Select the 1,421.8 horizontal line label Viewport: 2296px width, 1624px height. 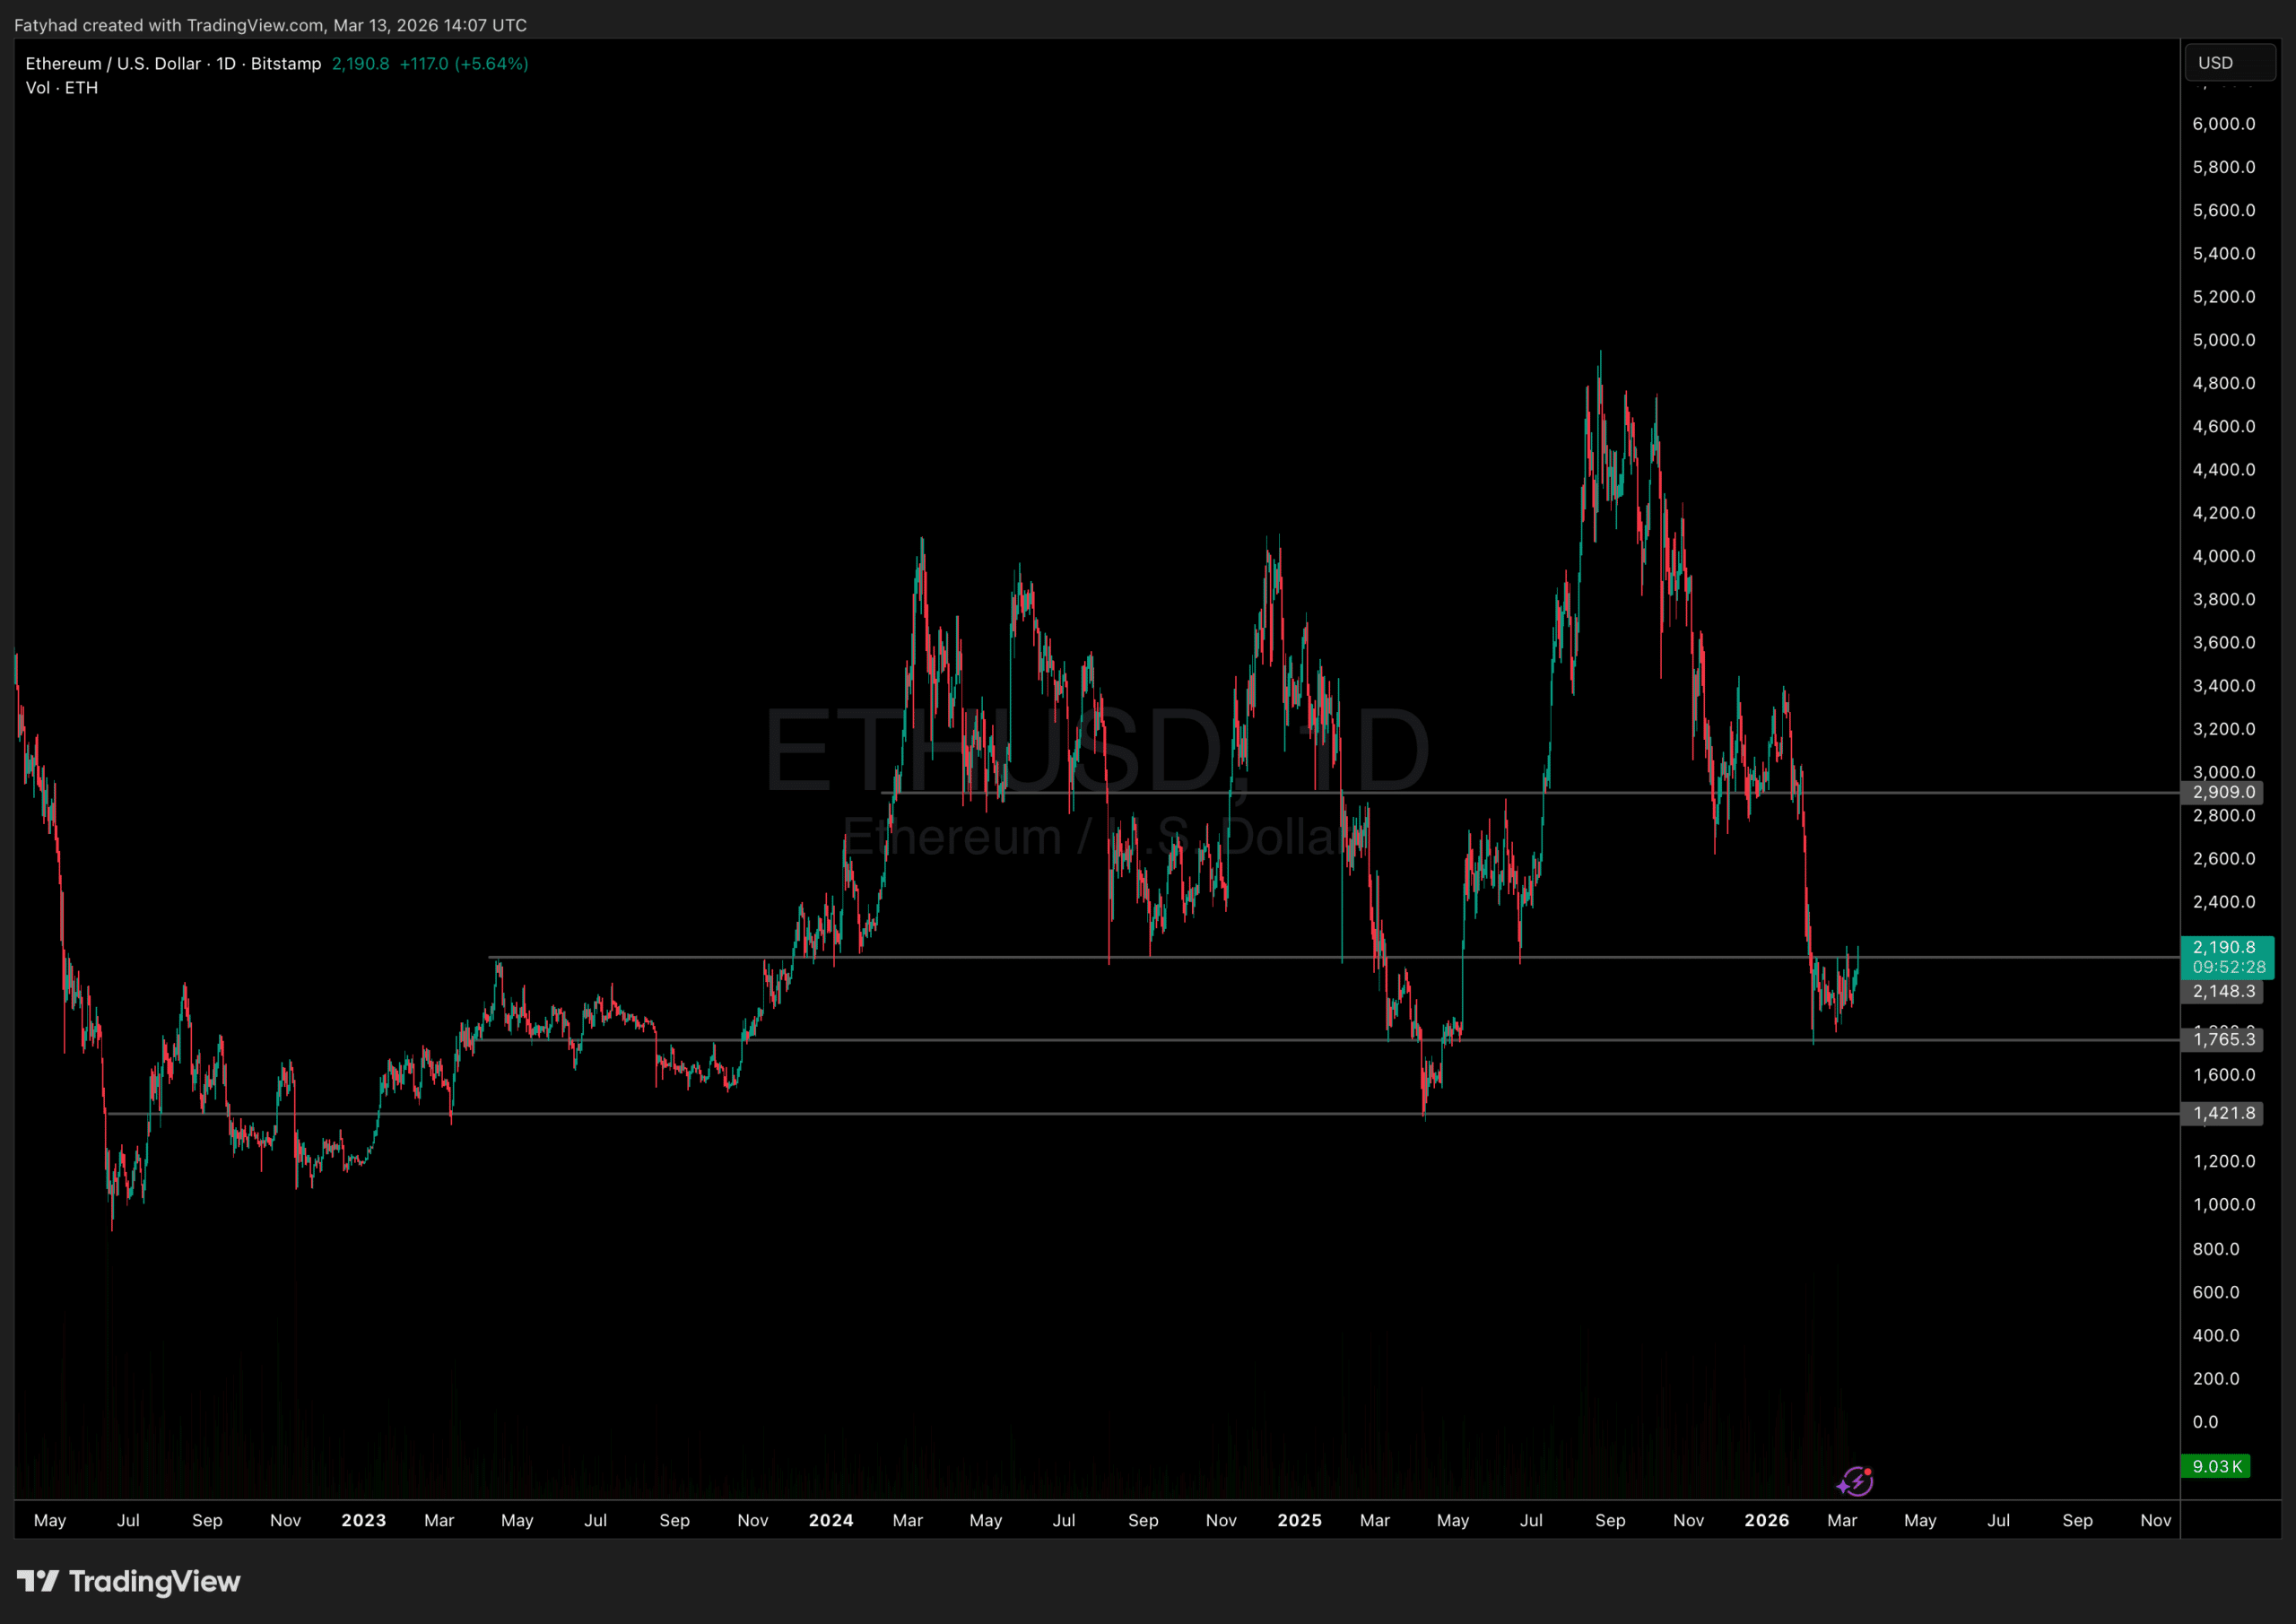(2221, 1113)
